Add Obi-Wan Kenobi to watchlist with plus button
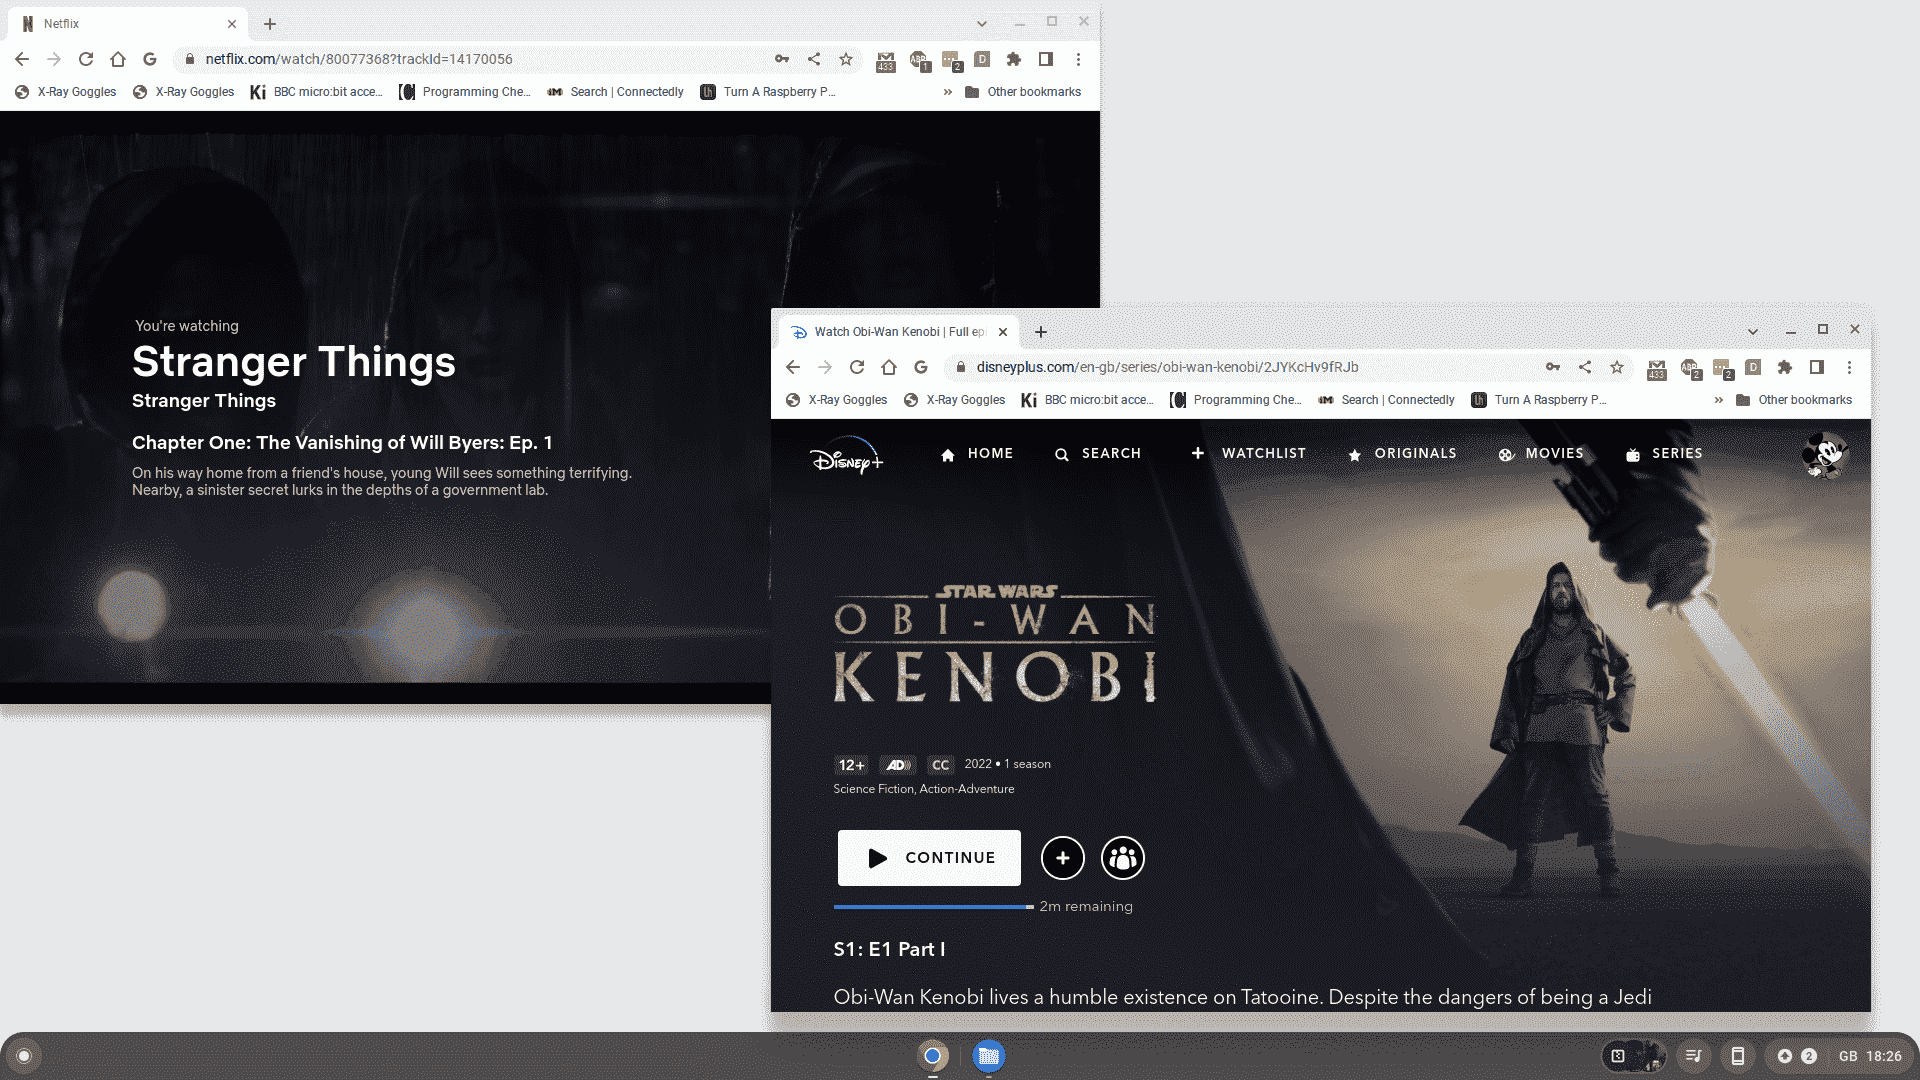Image resolution: width=1920 pixels, height=1080 pixels. (x=1063, y=858)
